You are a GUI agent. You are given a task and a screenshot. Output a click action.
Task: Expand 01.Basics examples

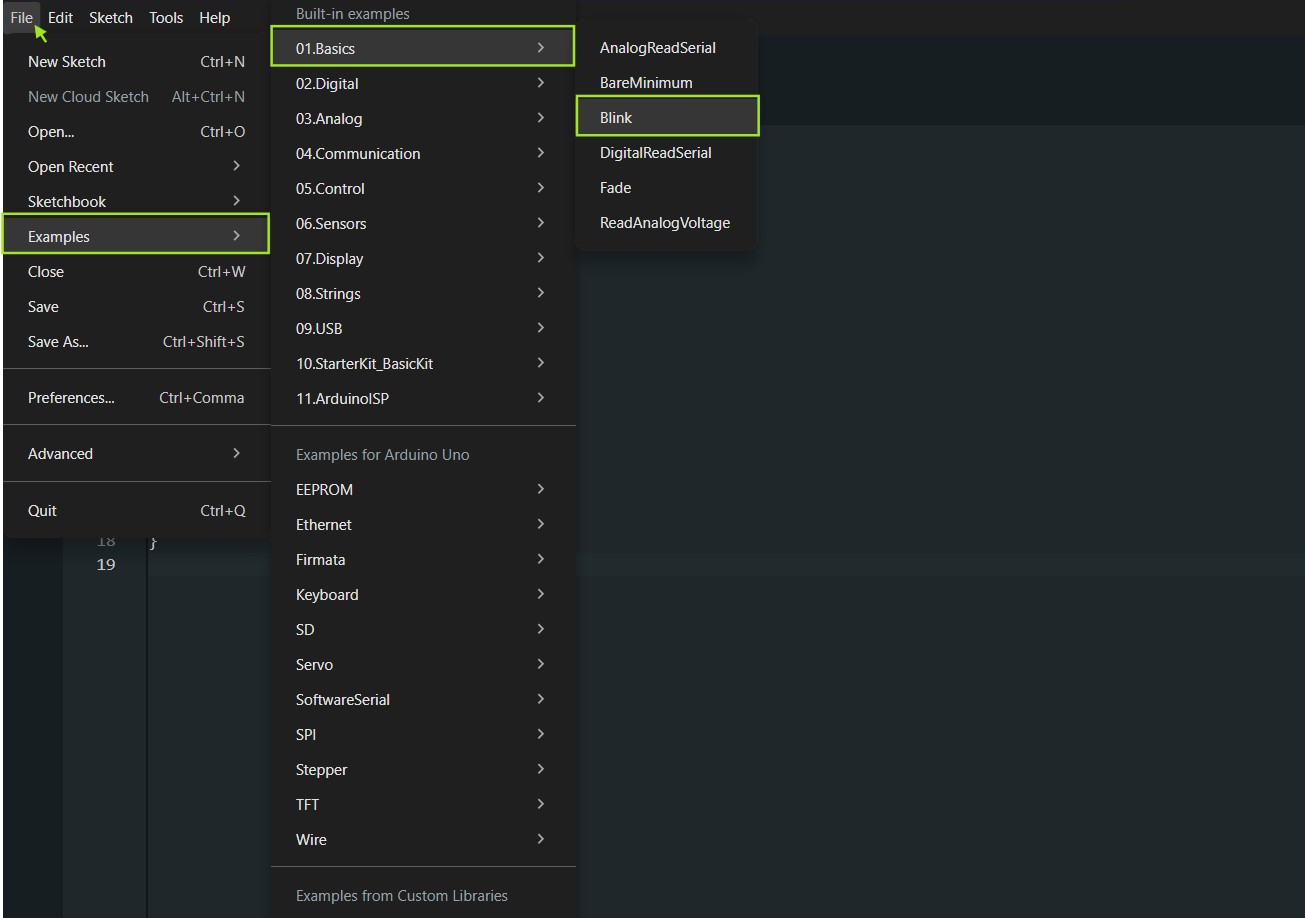(423, 48)
